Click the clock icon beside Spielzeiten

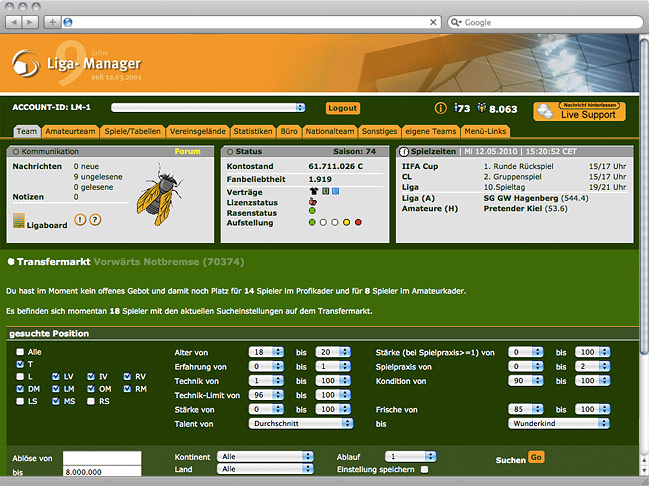pos(404,152)
